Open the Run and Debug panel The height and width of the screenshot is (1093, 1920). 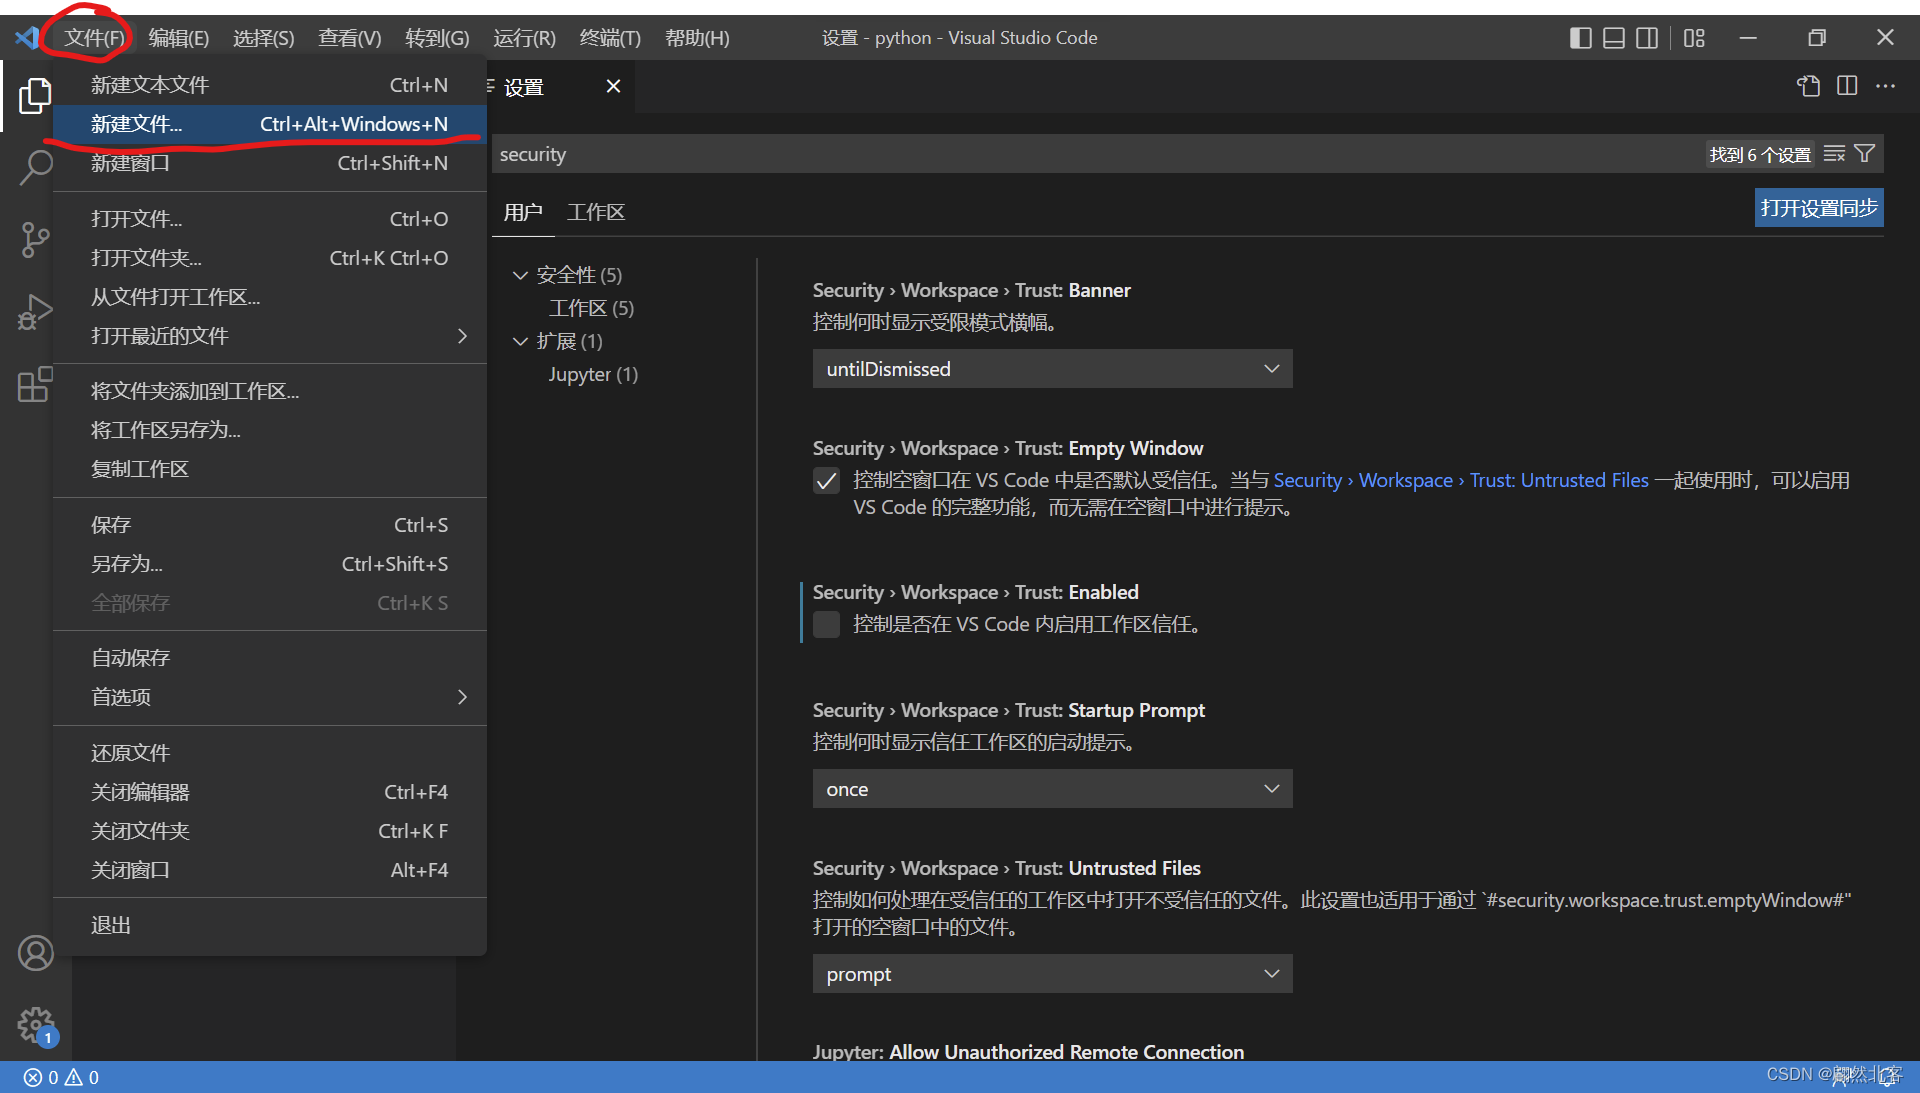(36, 312)
